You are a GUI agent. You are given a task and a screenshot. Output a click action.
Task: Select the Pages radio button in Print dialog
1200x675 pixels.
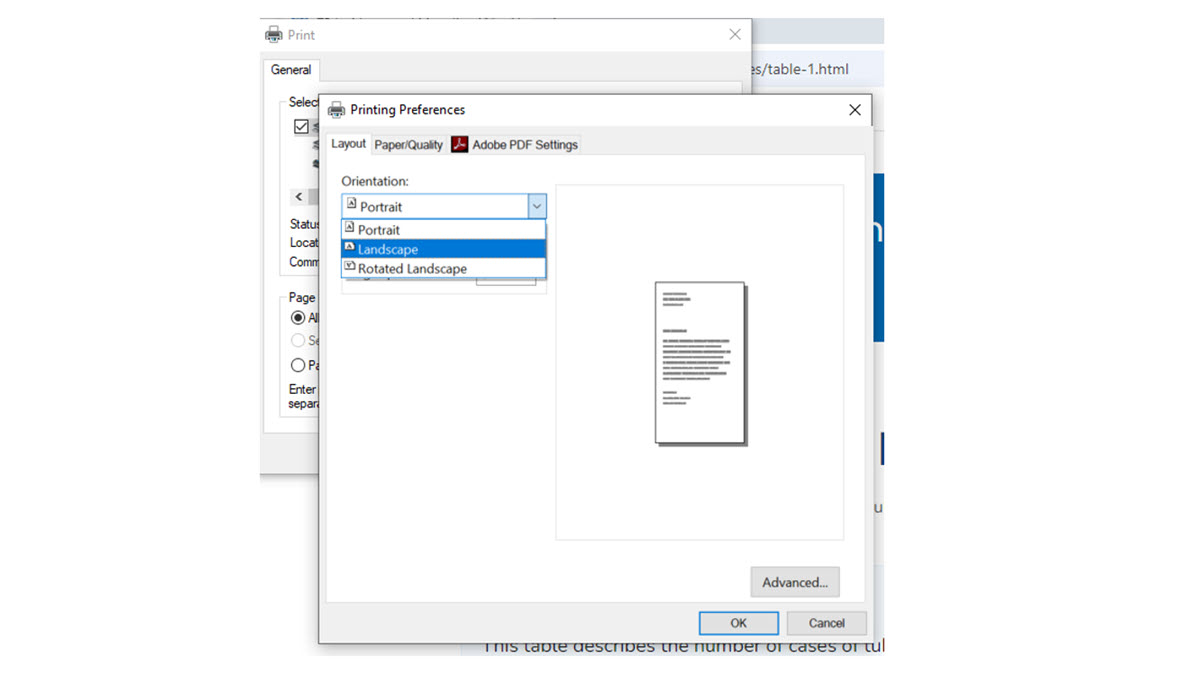(298, 365)
